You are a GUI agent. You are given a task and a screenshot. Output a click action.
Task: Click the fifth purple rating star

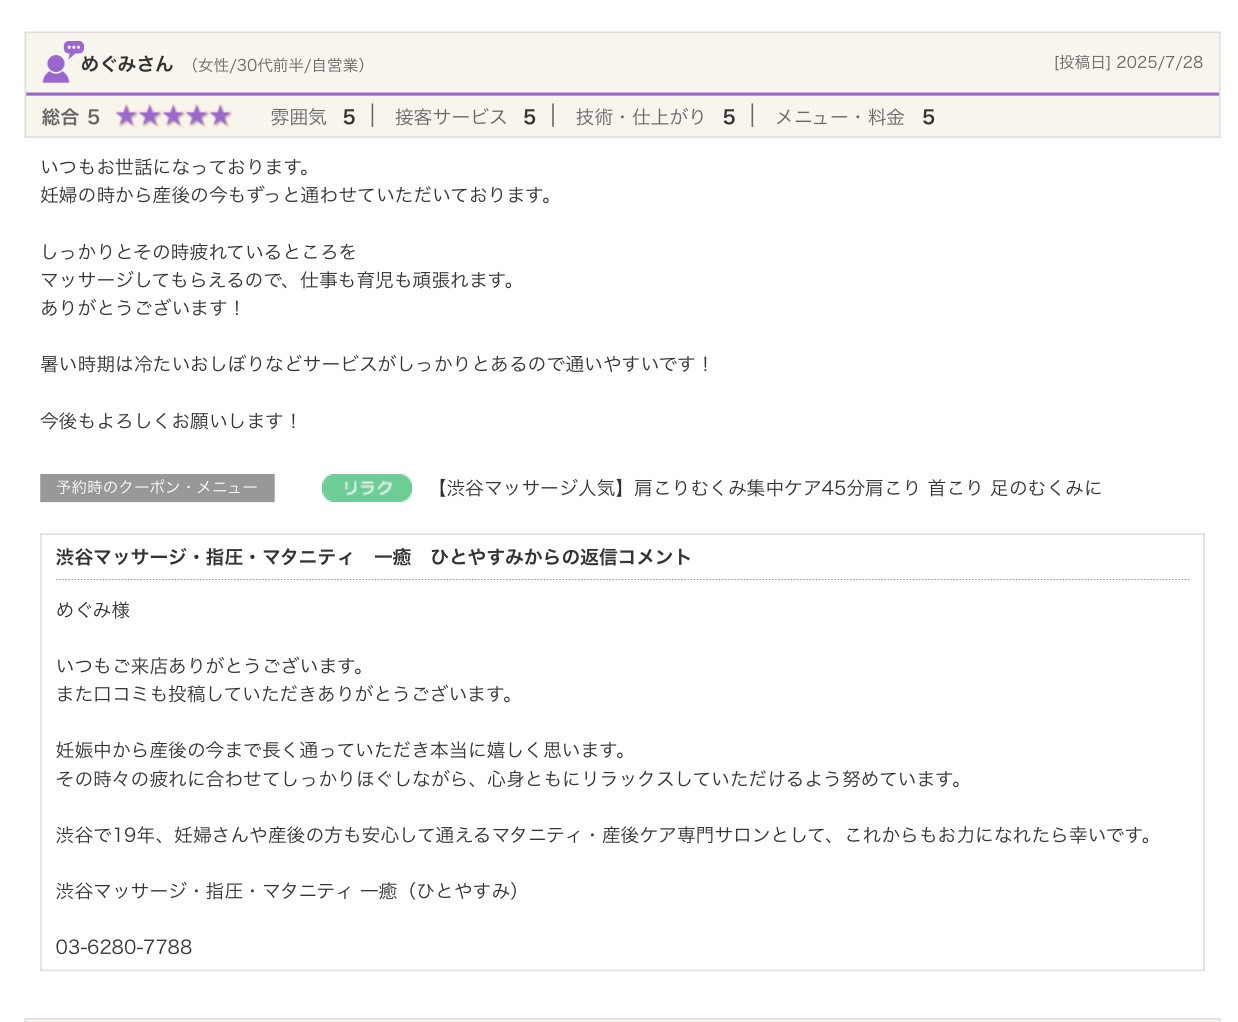click(220, 117)
